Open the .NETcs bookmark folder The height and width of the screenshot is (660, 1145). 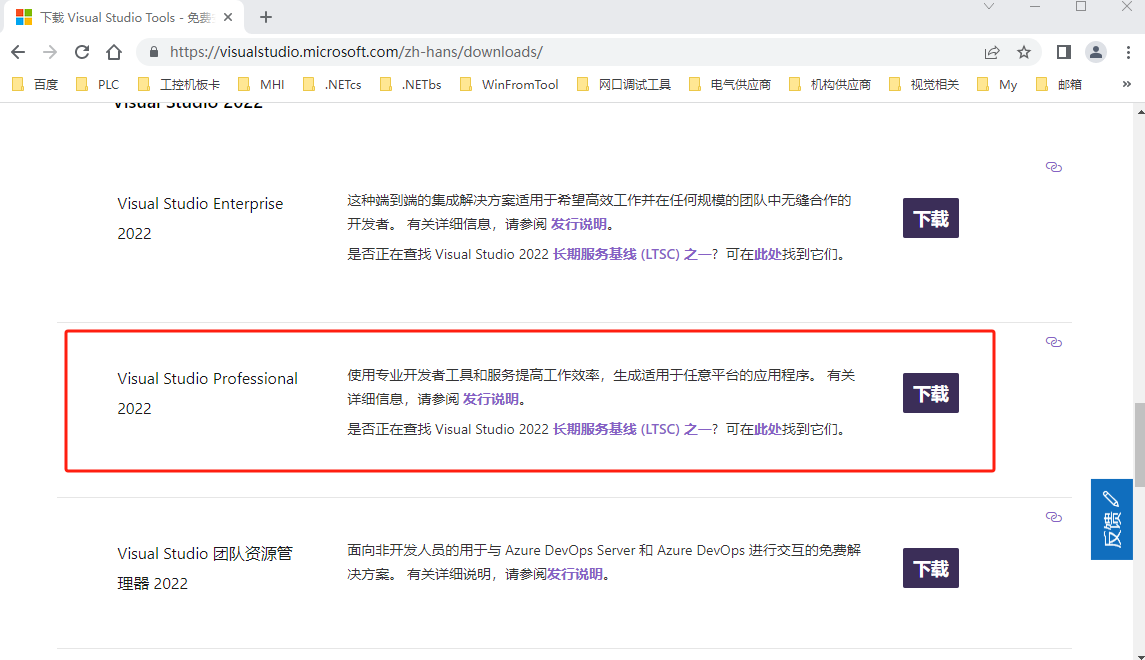[332, 85]
